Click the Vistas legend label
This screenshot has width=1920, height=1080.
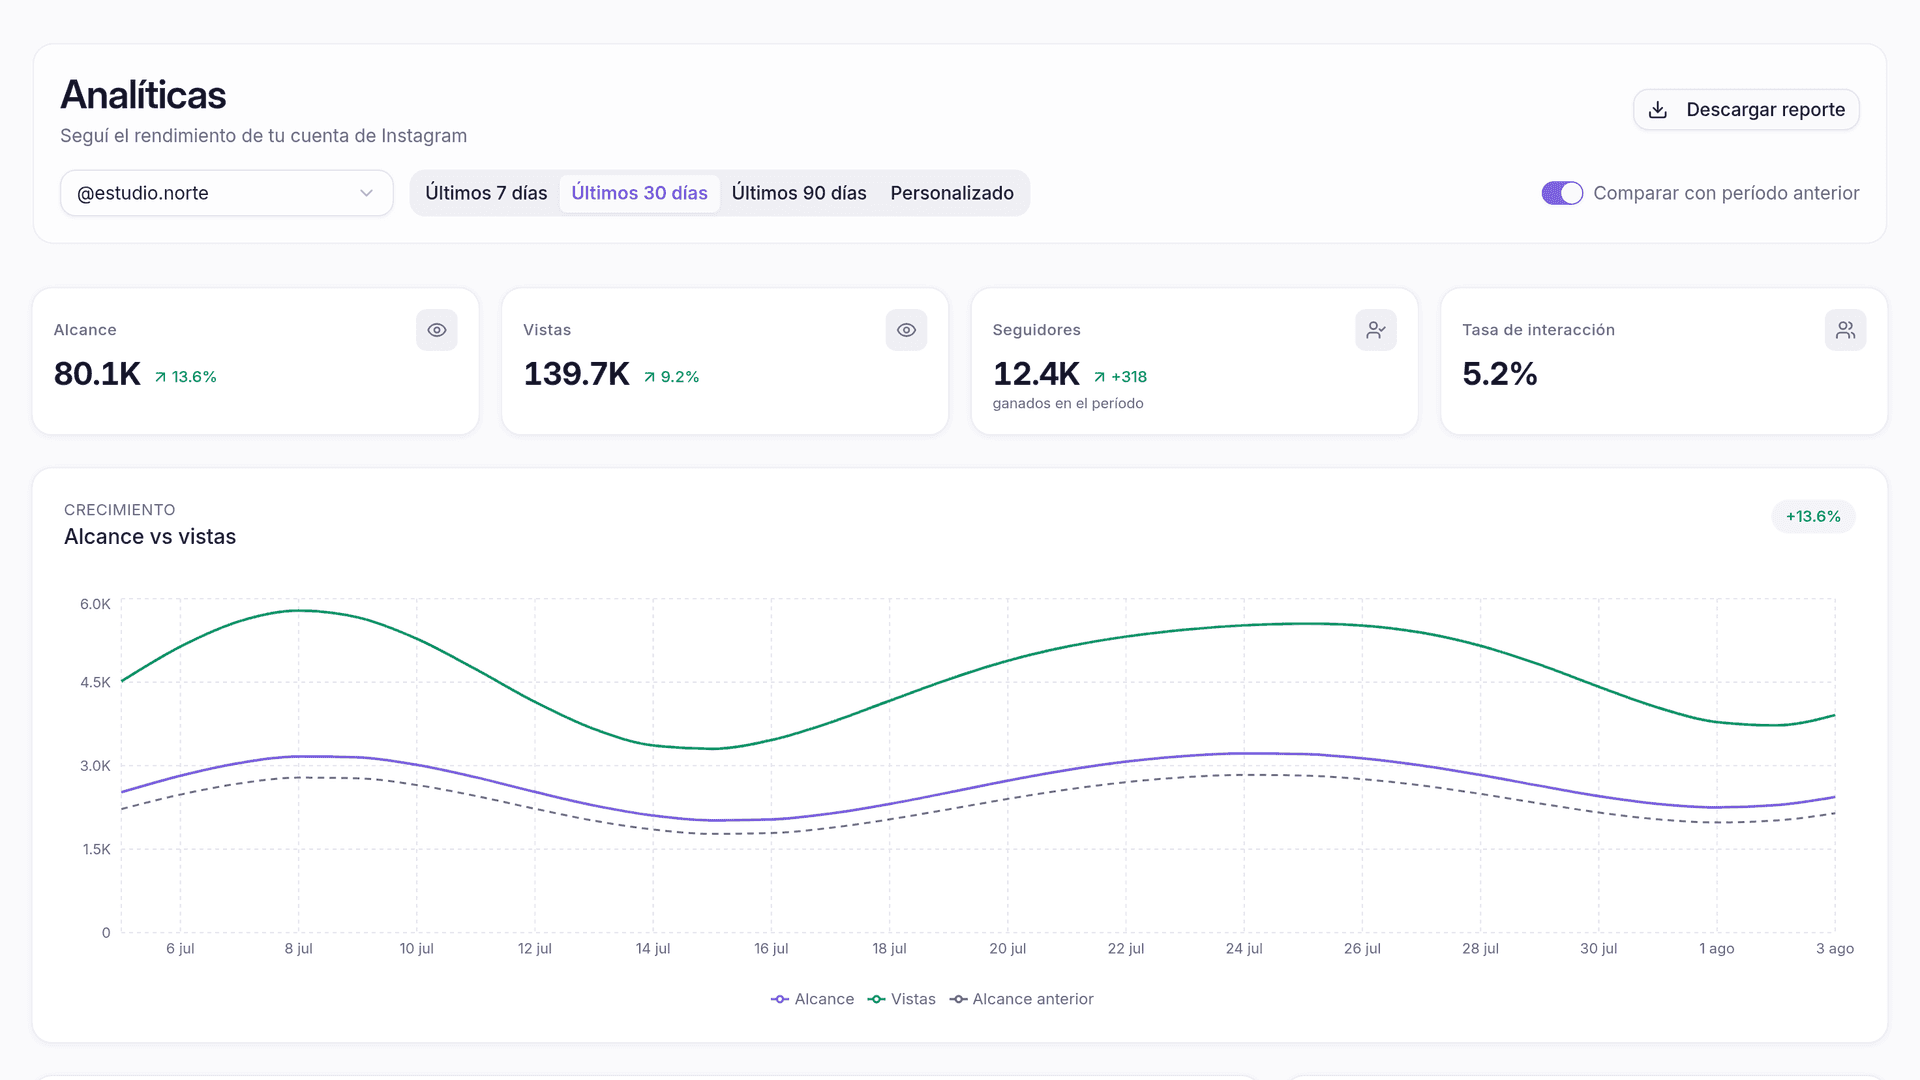click(913, 999)
